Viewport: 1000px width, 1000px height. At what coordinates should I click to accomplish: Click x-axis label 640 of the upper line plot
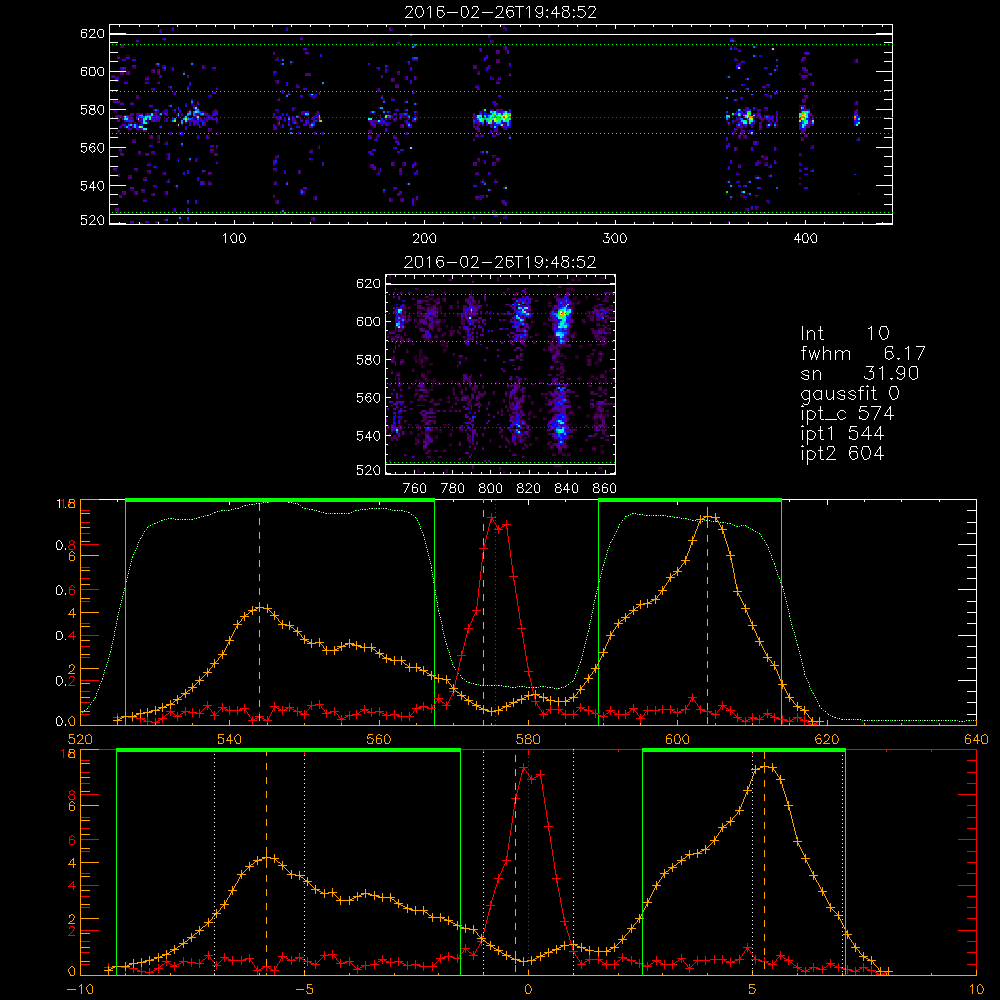click(x=976, y=739)
